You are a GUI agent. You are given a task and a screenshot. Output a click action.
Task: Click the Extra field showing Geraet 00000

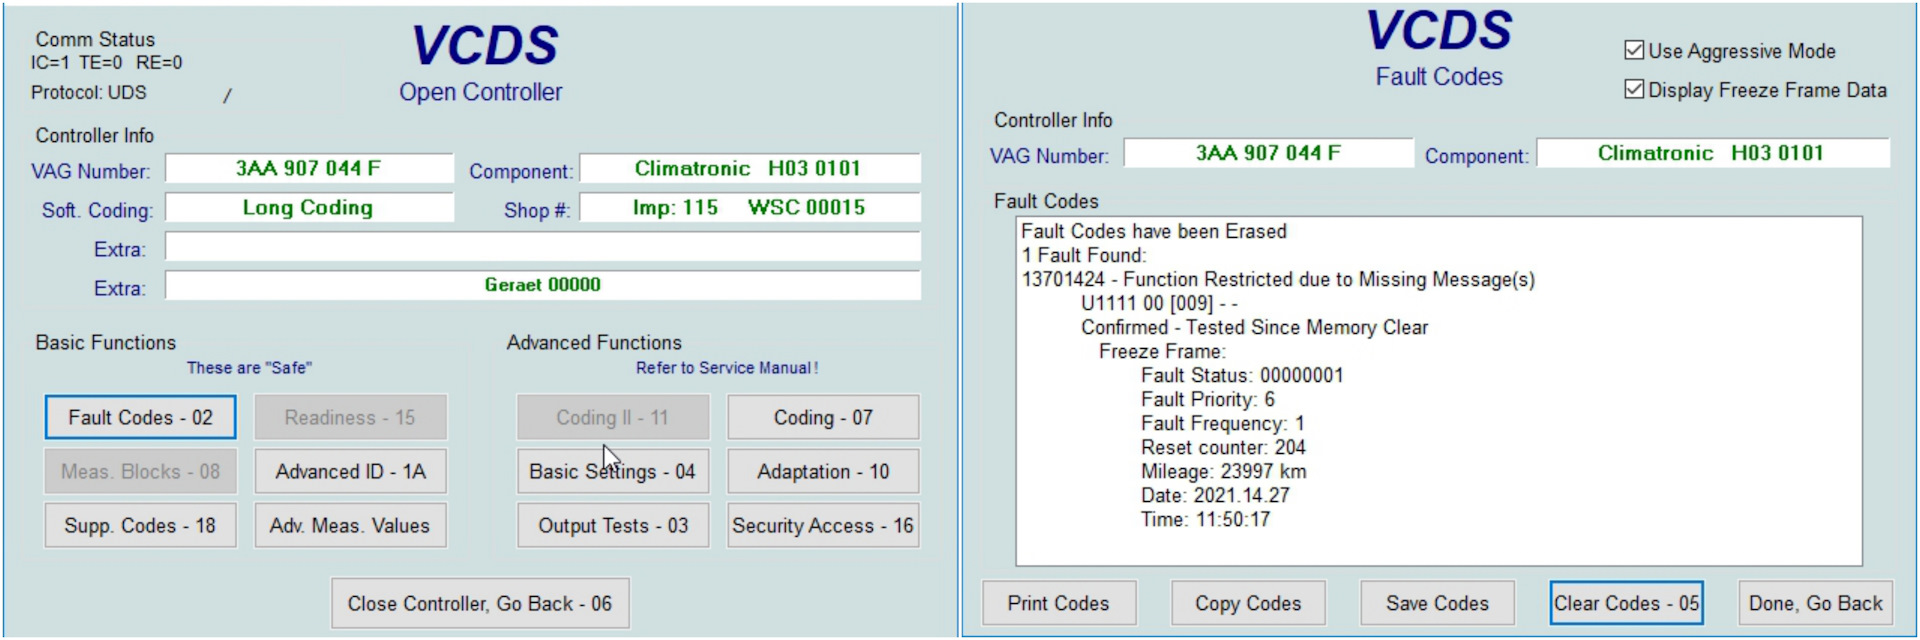pyautogui.click(x=543, y=285)
